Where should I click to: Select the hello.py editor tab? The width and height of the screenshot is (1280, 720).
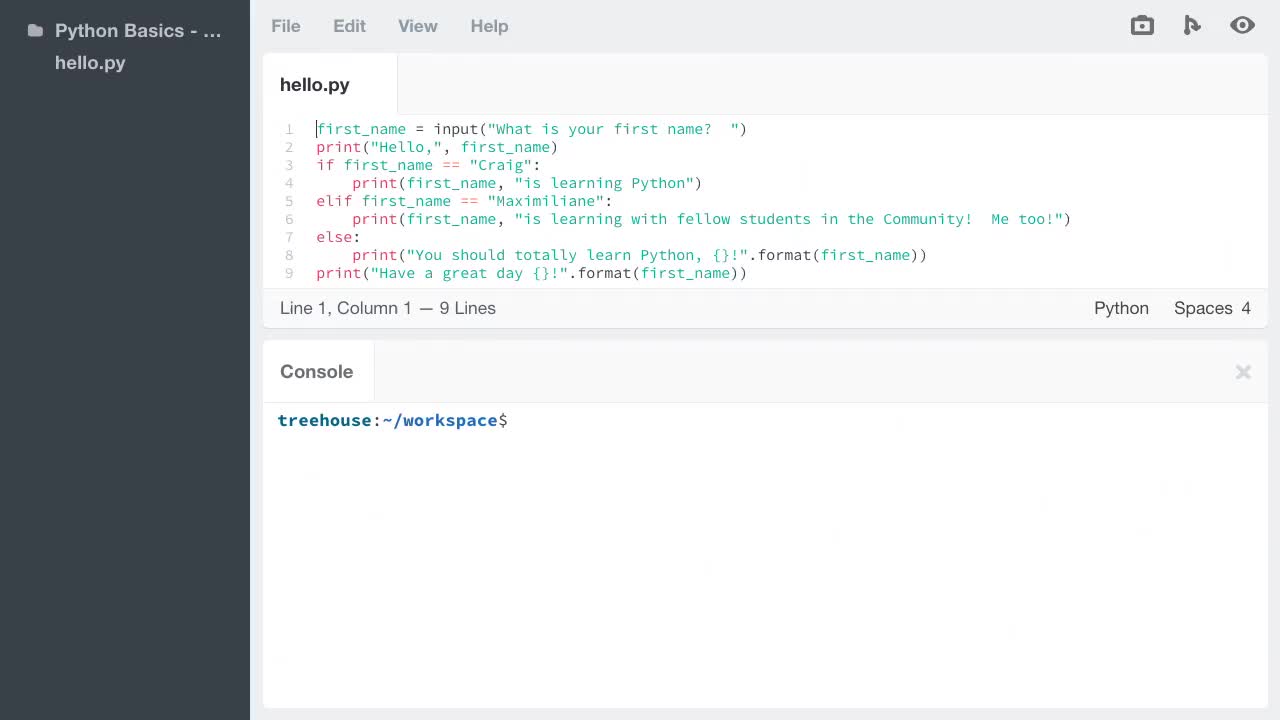pos(314,85)
